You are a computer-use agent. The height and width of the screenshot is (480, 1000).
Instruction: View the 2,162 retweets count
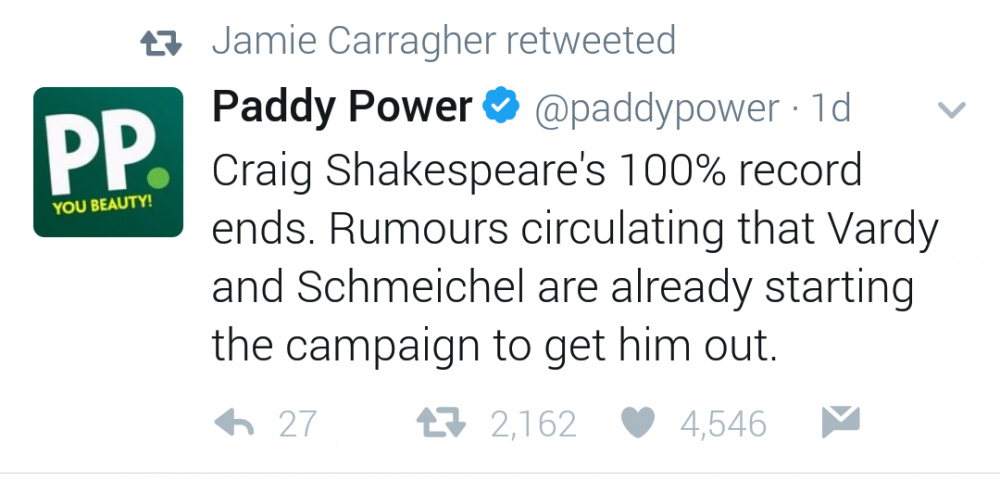[x=534, y=425]
